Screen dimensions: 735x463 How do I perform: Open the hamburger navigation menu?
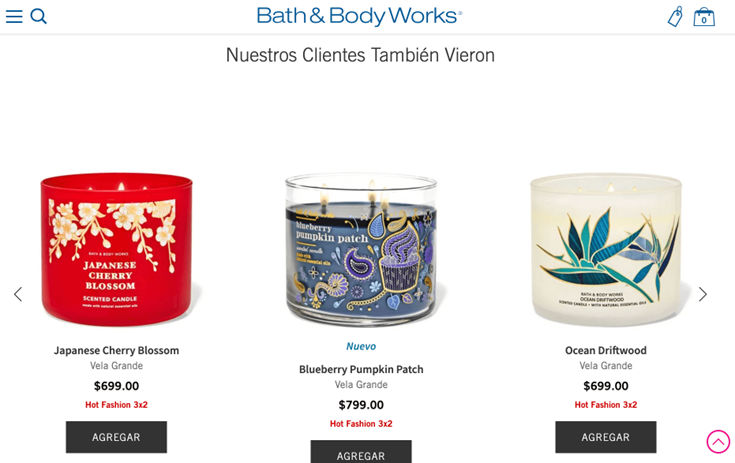tap(14, 16)
